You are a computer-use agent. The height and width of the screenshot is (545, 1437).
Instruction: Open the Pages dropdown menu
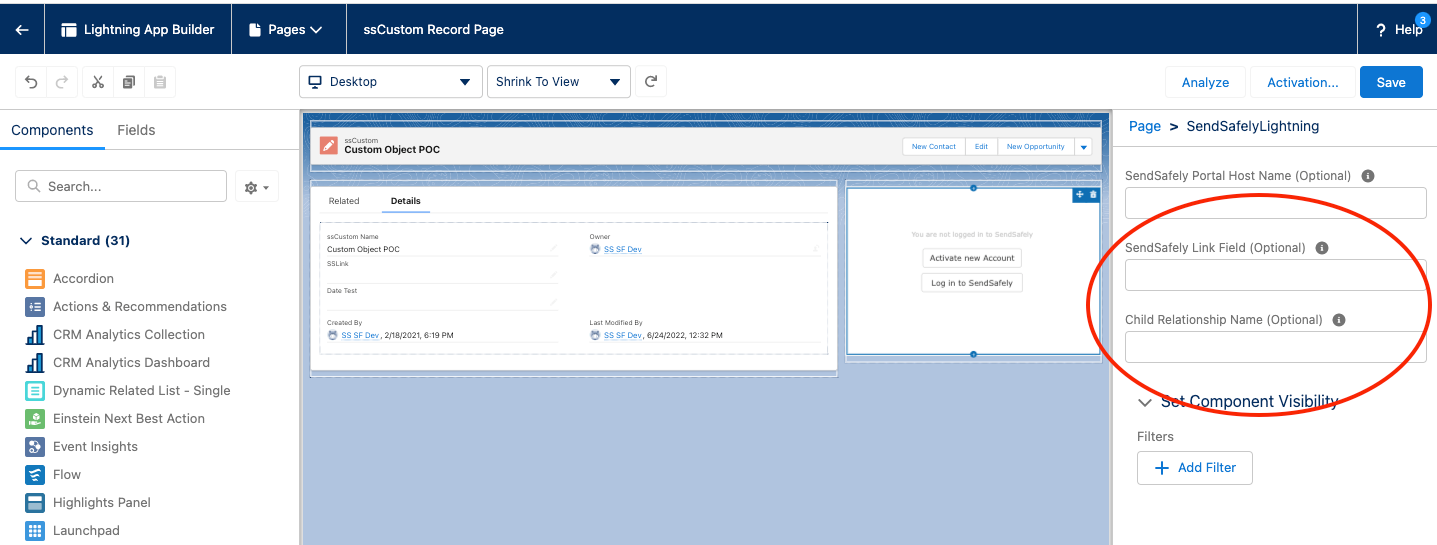click(x=285, y=30)
